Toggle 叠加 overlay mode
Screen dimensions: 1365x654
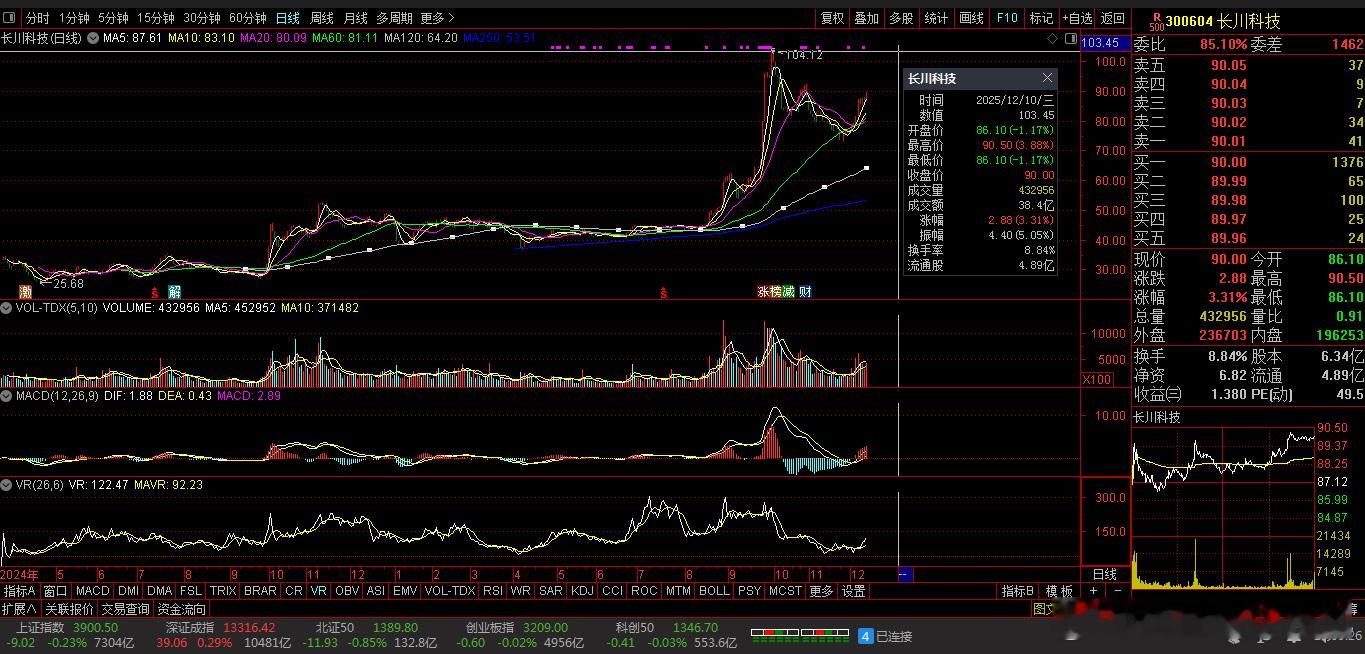pyautogui.click(x=866, y=18)
